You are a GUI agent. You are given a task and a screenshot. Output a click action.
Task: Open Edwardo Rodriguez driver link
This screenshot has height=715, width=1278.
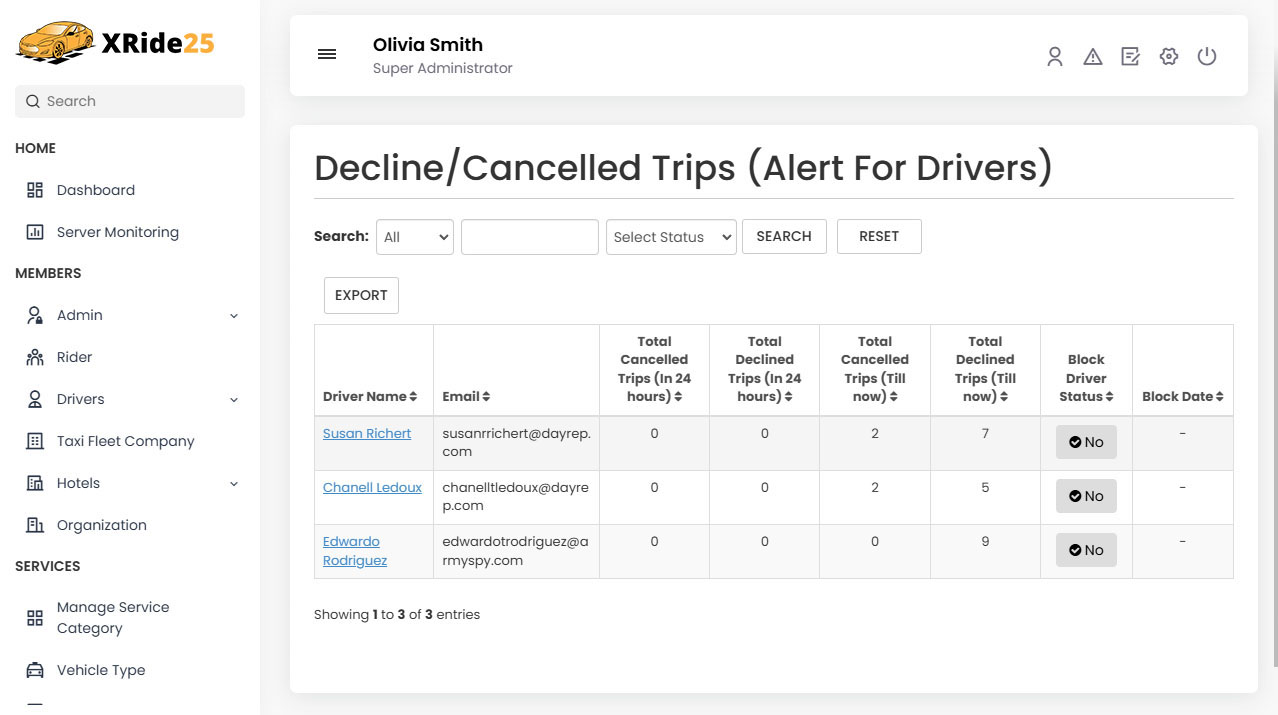coord(355,551)
